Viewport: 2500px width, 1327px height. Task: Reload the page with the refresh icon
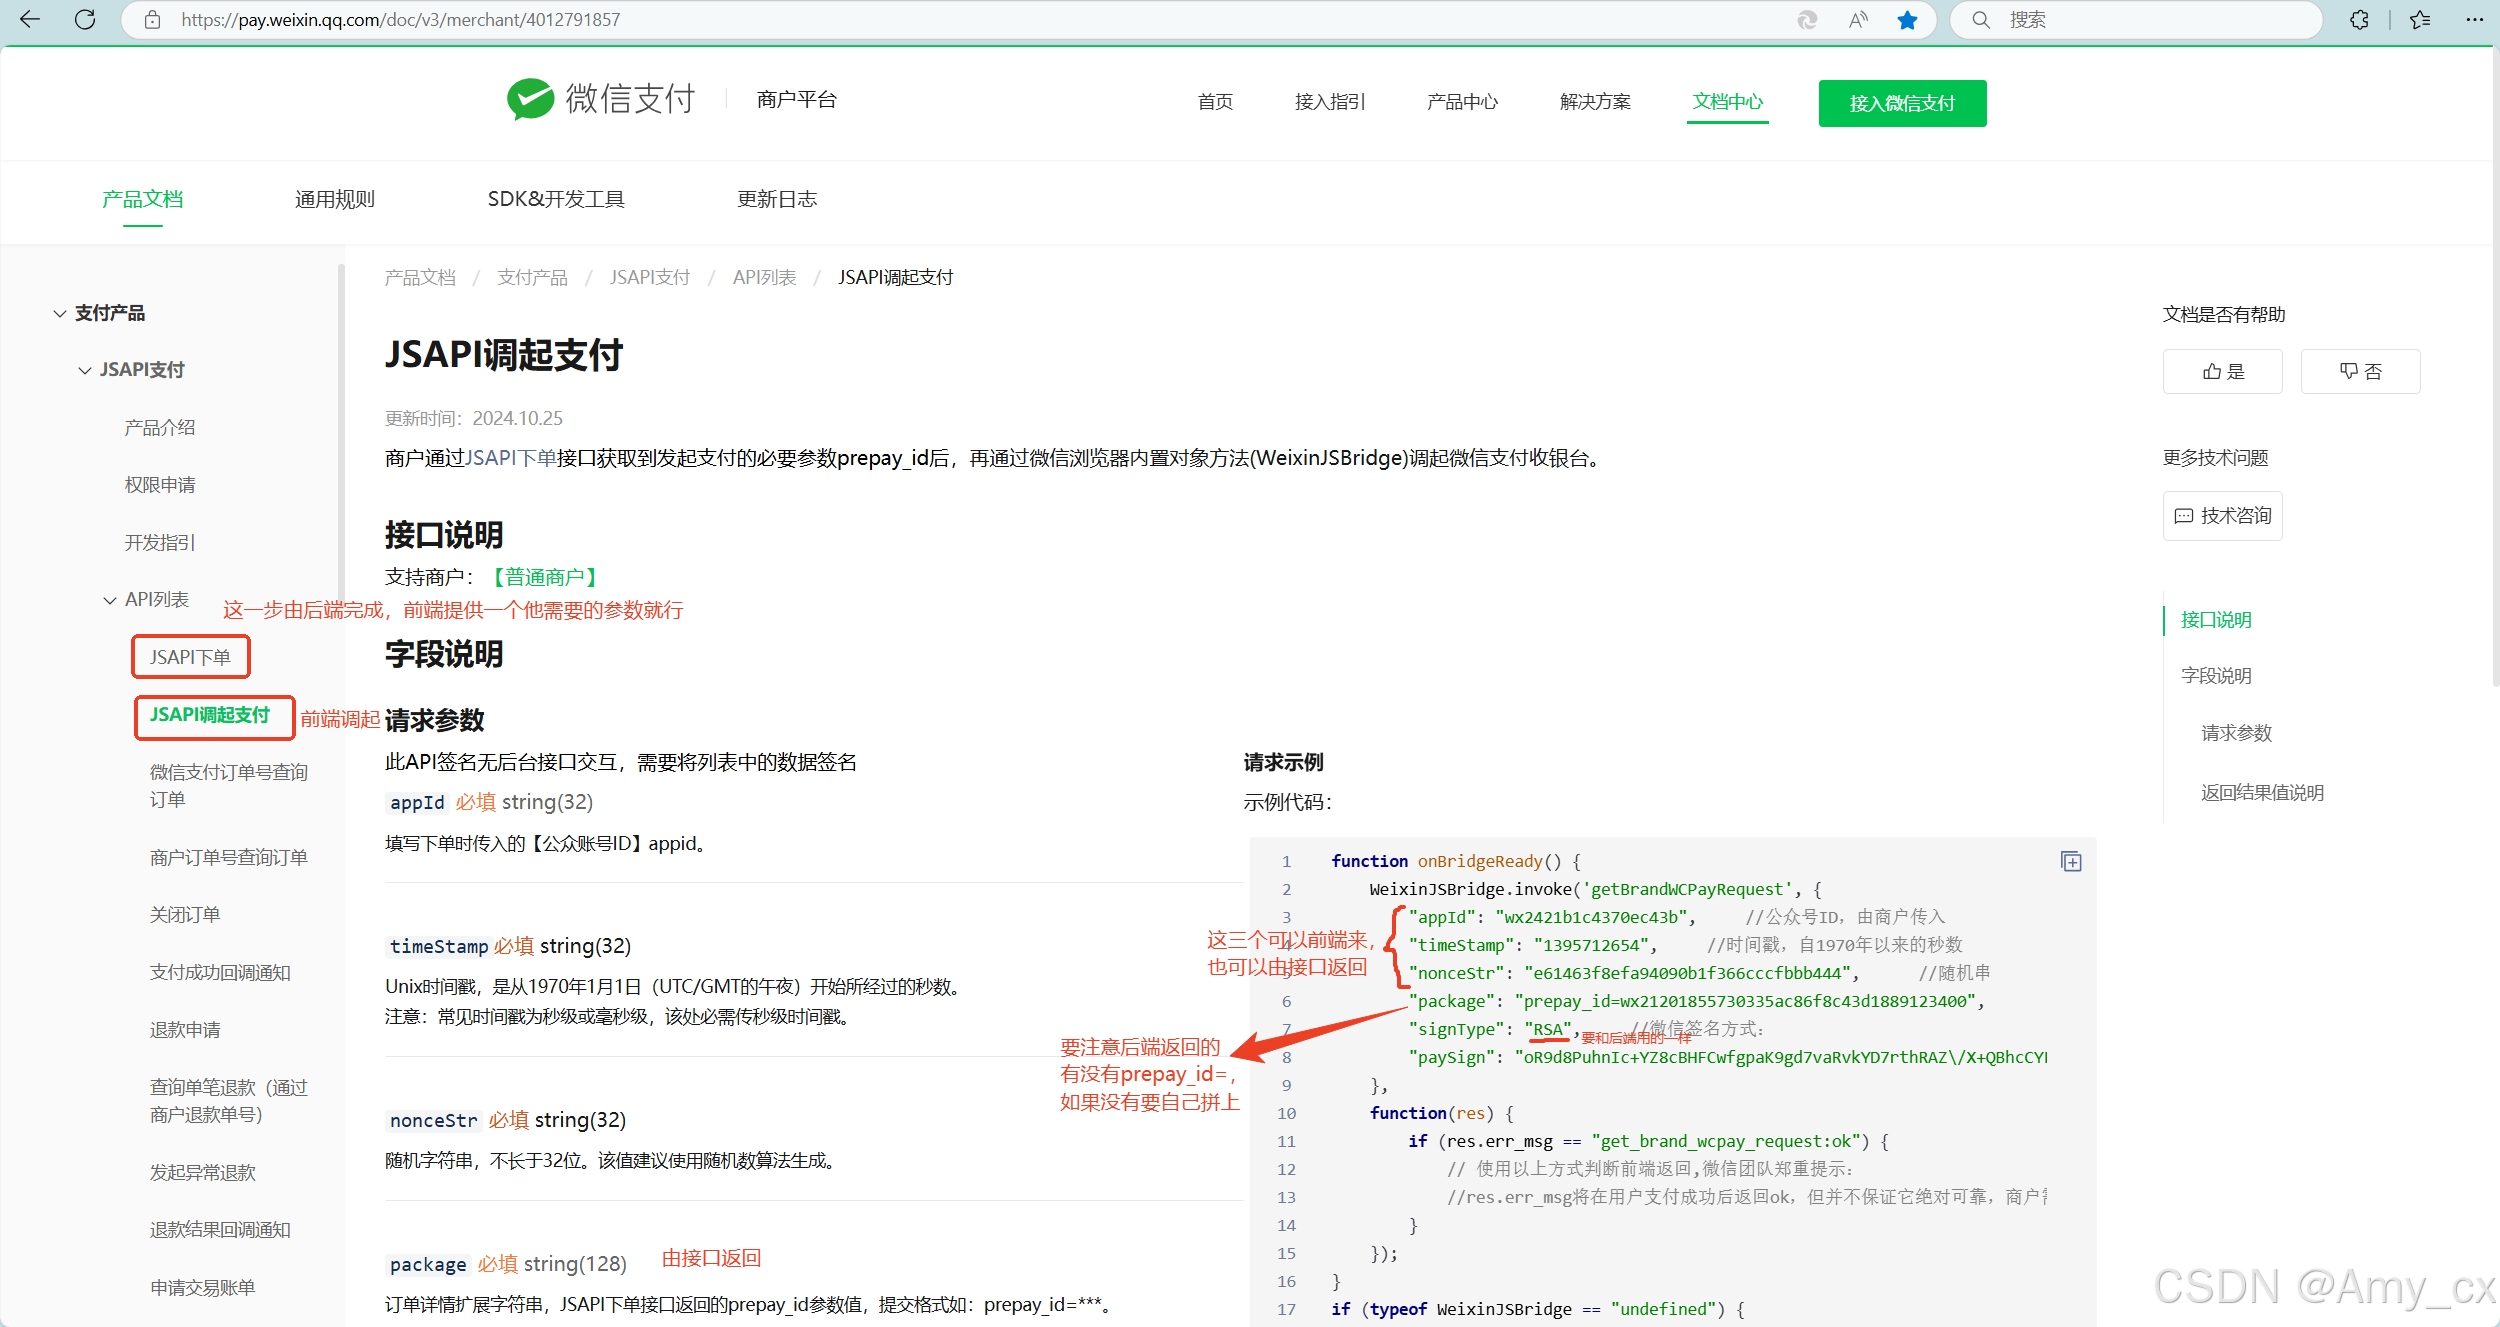pos(85,20)
